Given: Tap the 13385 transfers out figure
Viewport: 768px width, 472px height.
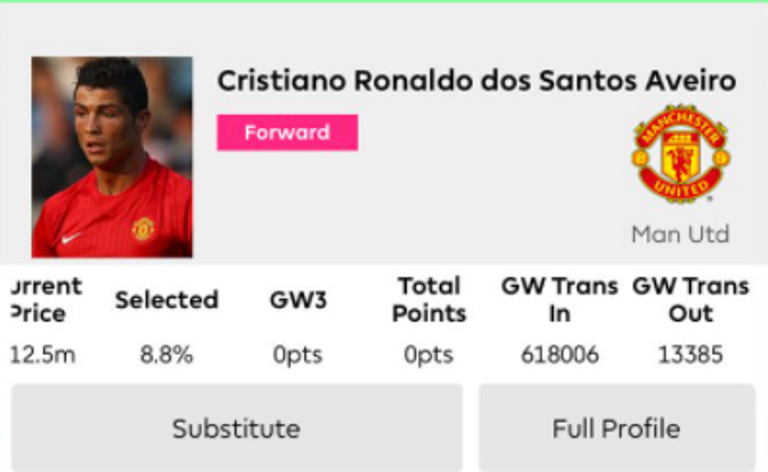Looking at the screenshot, I should point(690,355).
